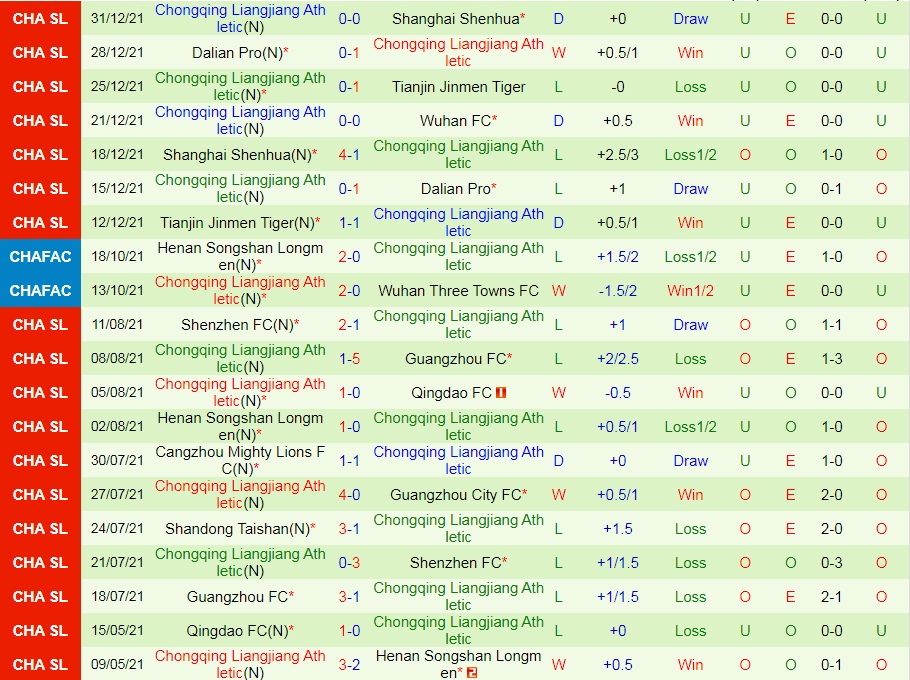Click the Loss1/2 result on 02/08/21
The height and width of the screenshot is (680, 910).
tap(691, 426)
